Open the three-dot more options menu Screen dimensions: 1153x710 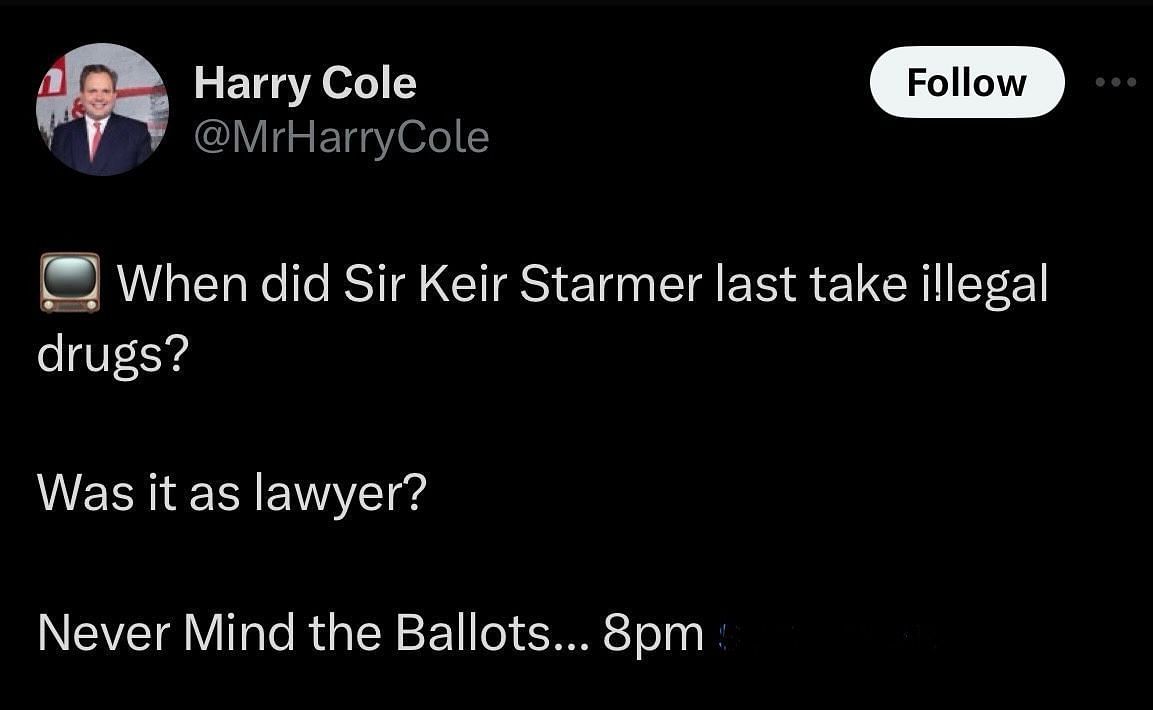click(x=1116, y=83)
